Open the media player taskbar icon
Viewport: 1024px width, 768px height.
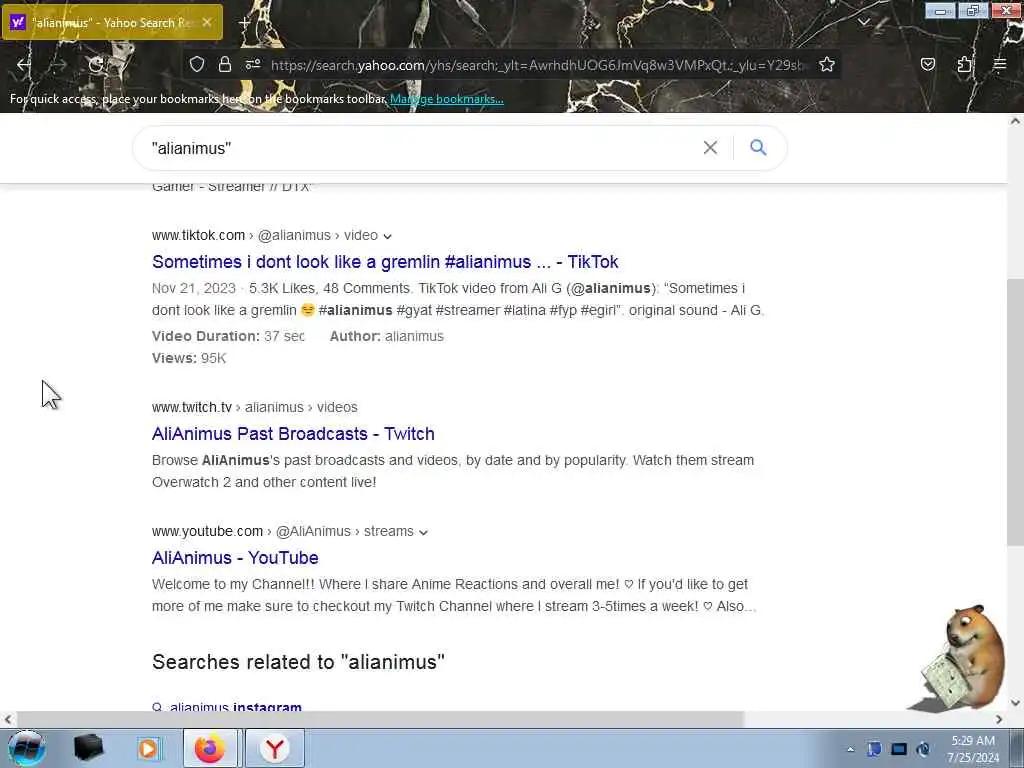pyautogui.click(x=148, y=748)
